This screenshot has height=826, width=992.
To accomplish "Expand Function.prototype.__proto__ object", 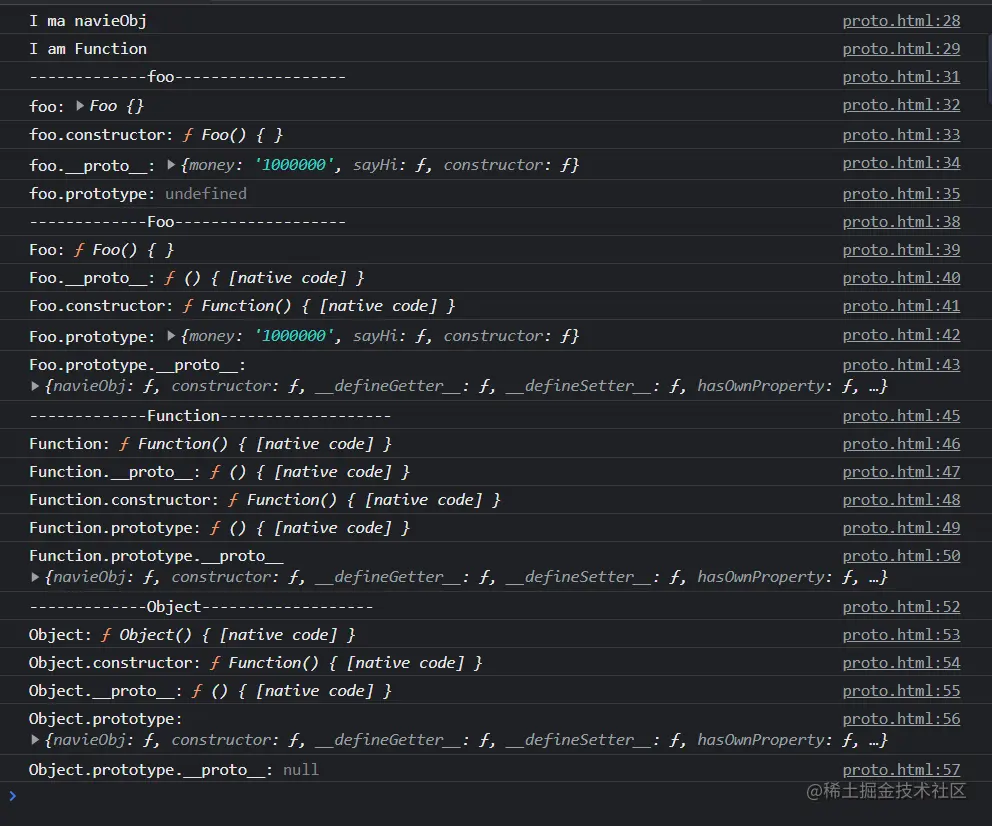I will coord(35,577).
